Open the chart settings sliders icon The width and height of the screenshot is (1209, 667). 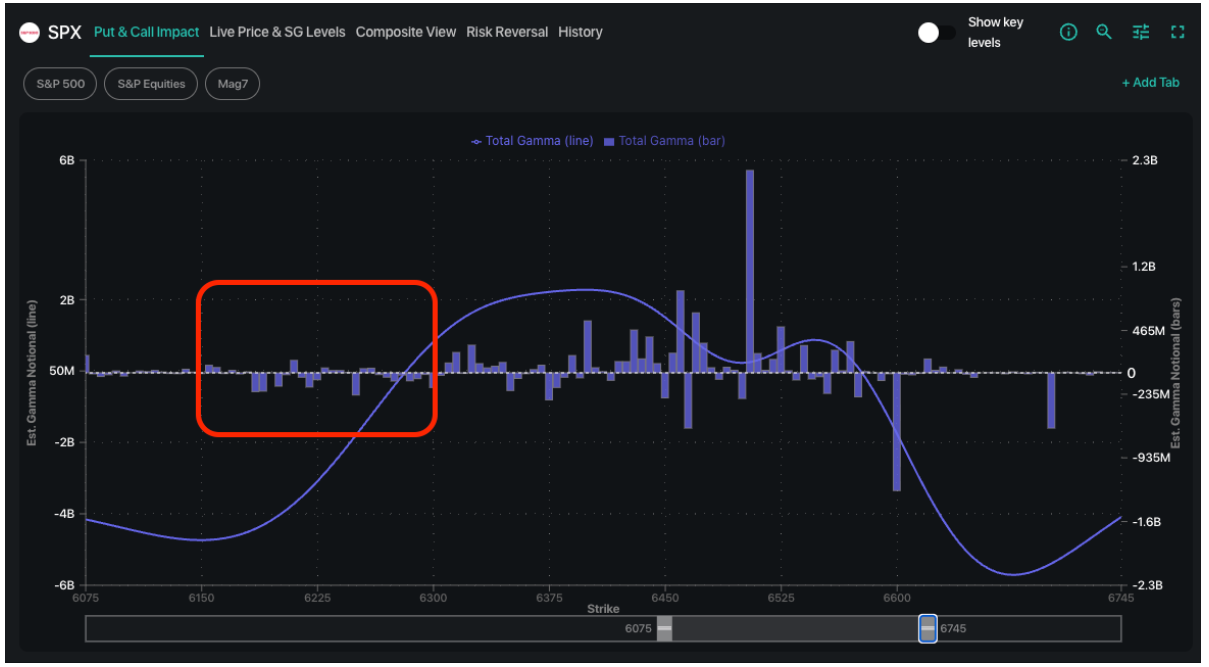[x=1141, y=32]
